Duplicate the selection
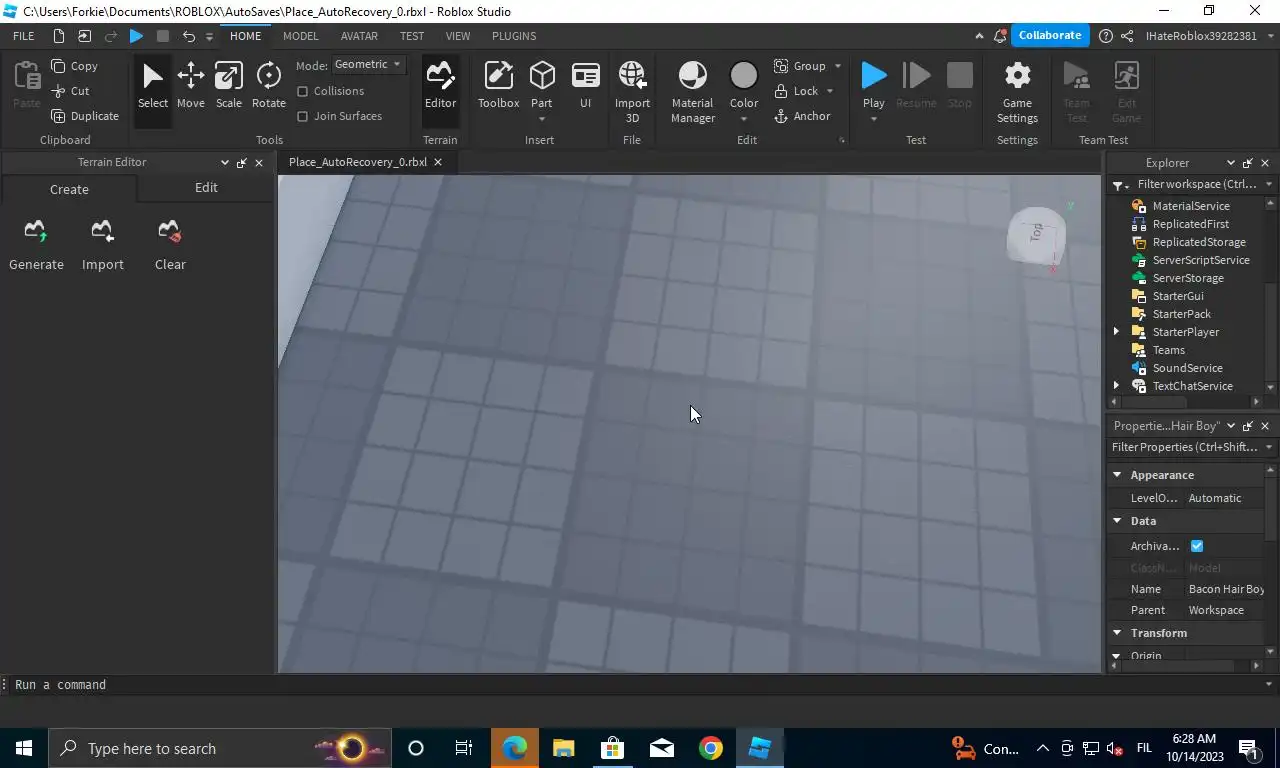 [85, 116]
